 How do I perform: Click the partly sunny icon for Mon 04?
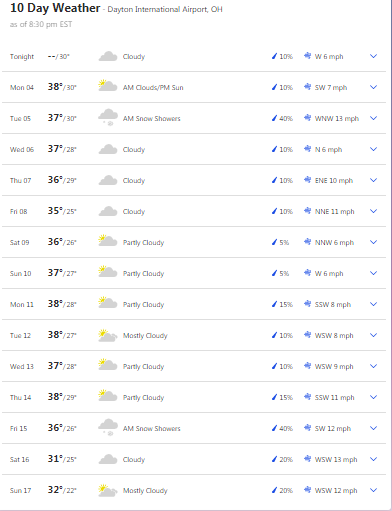click(x=108, y=86)
